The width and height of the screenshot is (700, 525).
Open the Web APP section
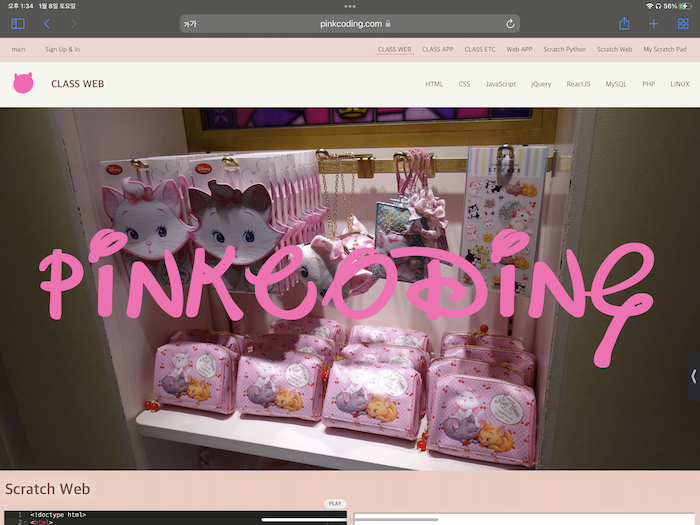(x=519, y=50)
